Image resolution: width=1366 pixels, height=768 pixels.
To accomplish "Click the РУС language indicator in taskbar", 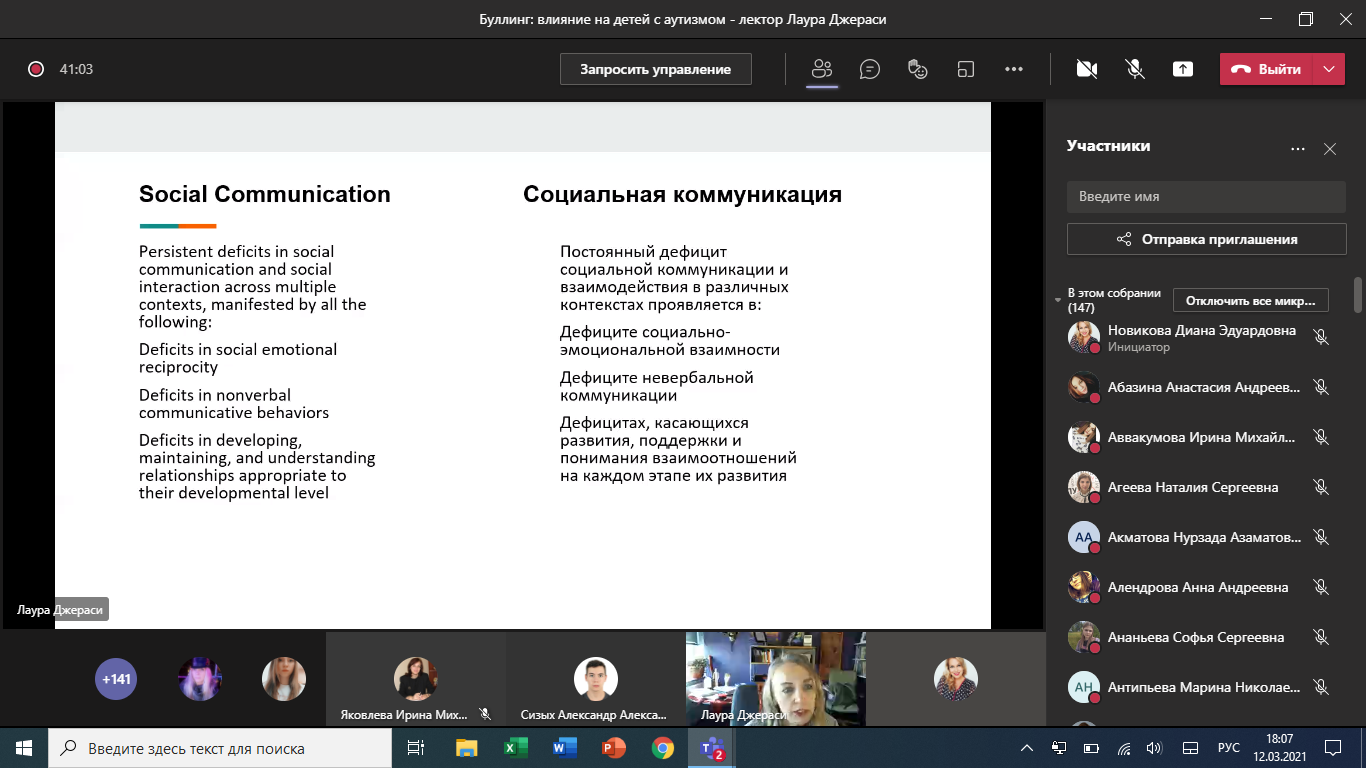I will [1228, 747].
